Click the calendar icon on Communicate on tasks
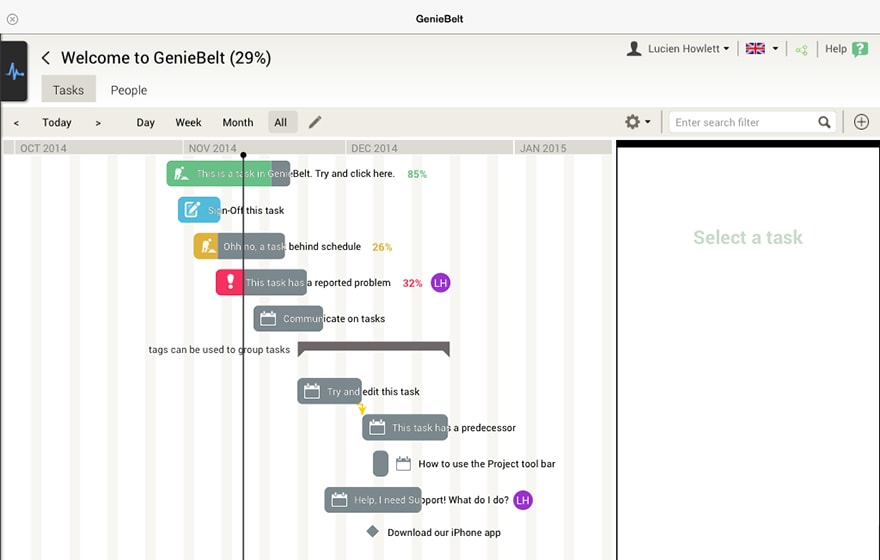 point(268,319)
